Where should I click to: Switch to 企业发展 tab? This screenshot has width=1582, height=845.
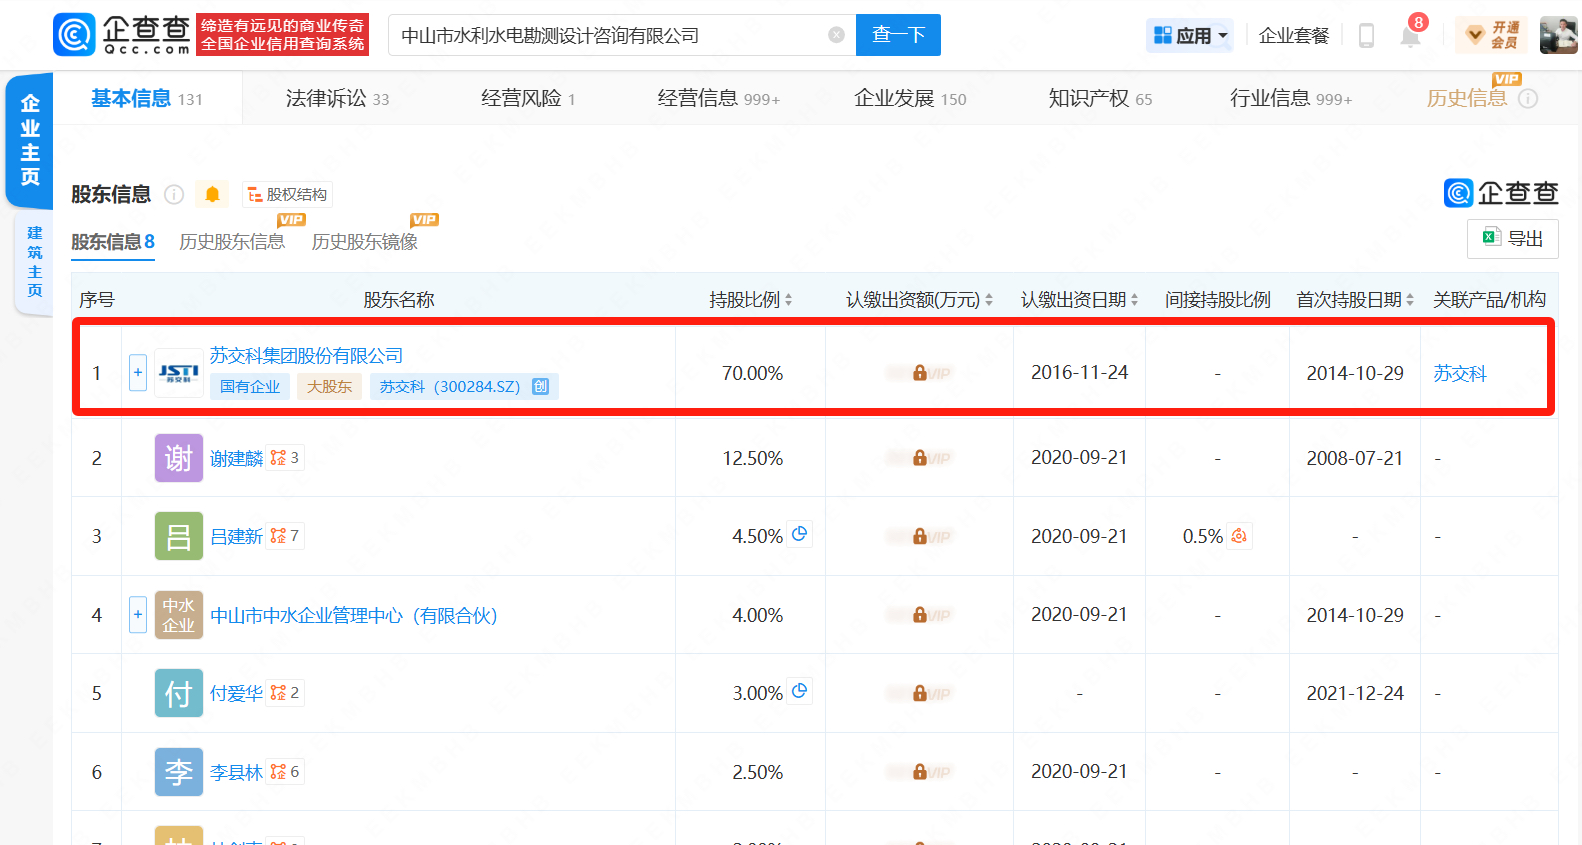[x=910, y=98]
